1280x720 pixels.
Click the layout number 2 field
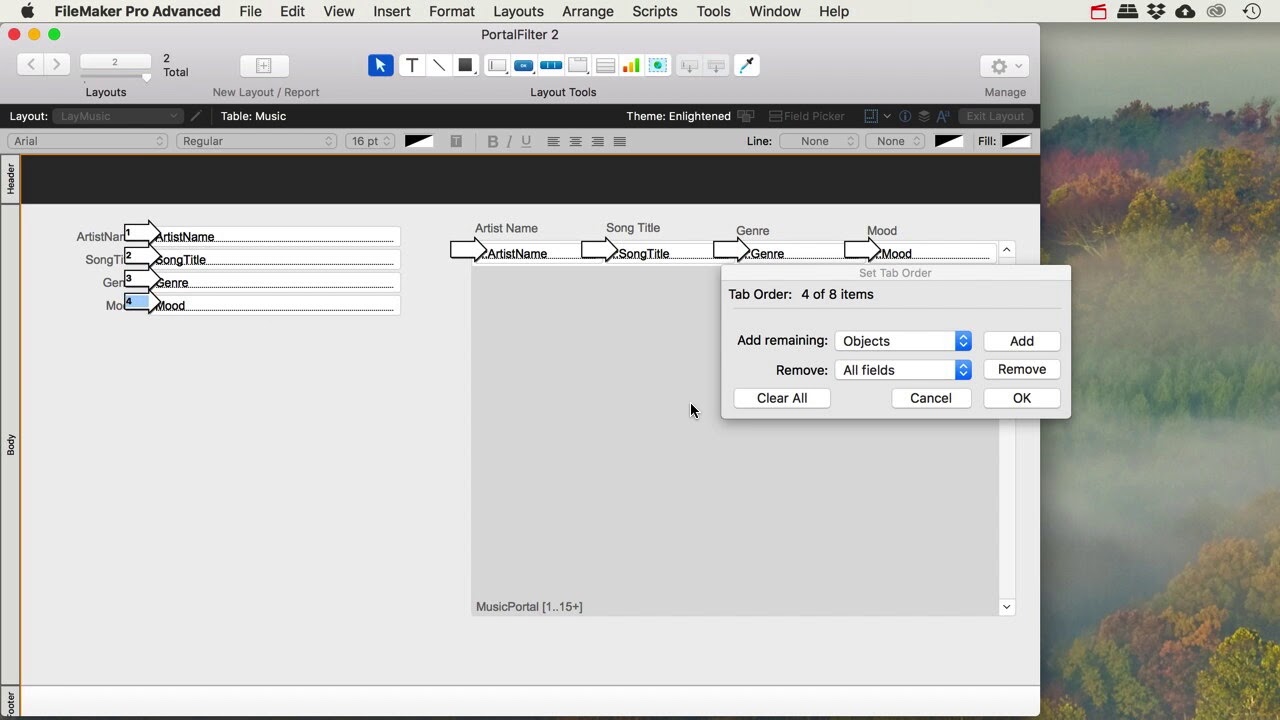[115, 62]
